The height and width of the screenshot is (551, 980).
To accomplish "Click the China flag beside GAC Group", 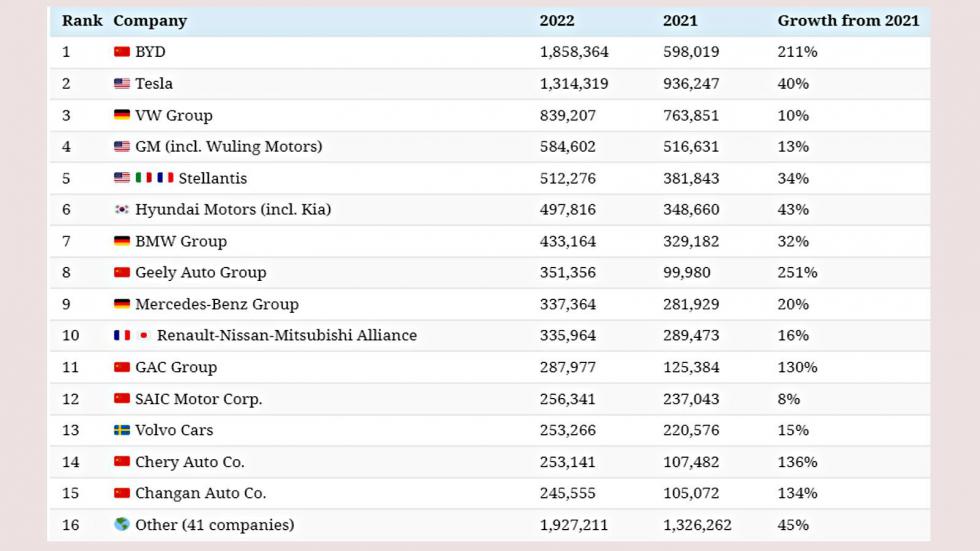I will 122,367.
